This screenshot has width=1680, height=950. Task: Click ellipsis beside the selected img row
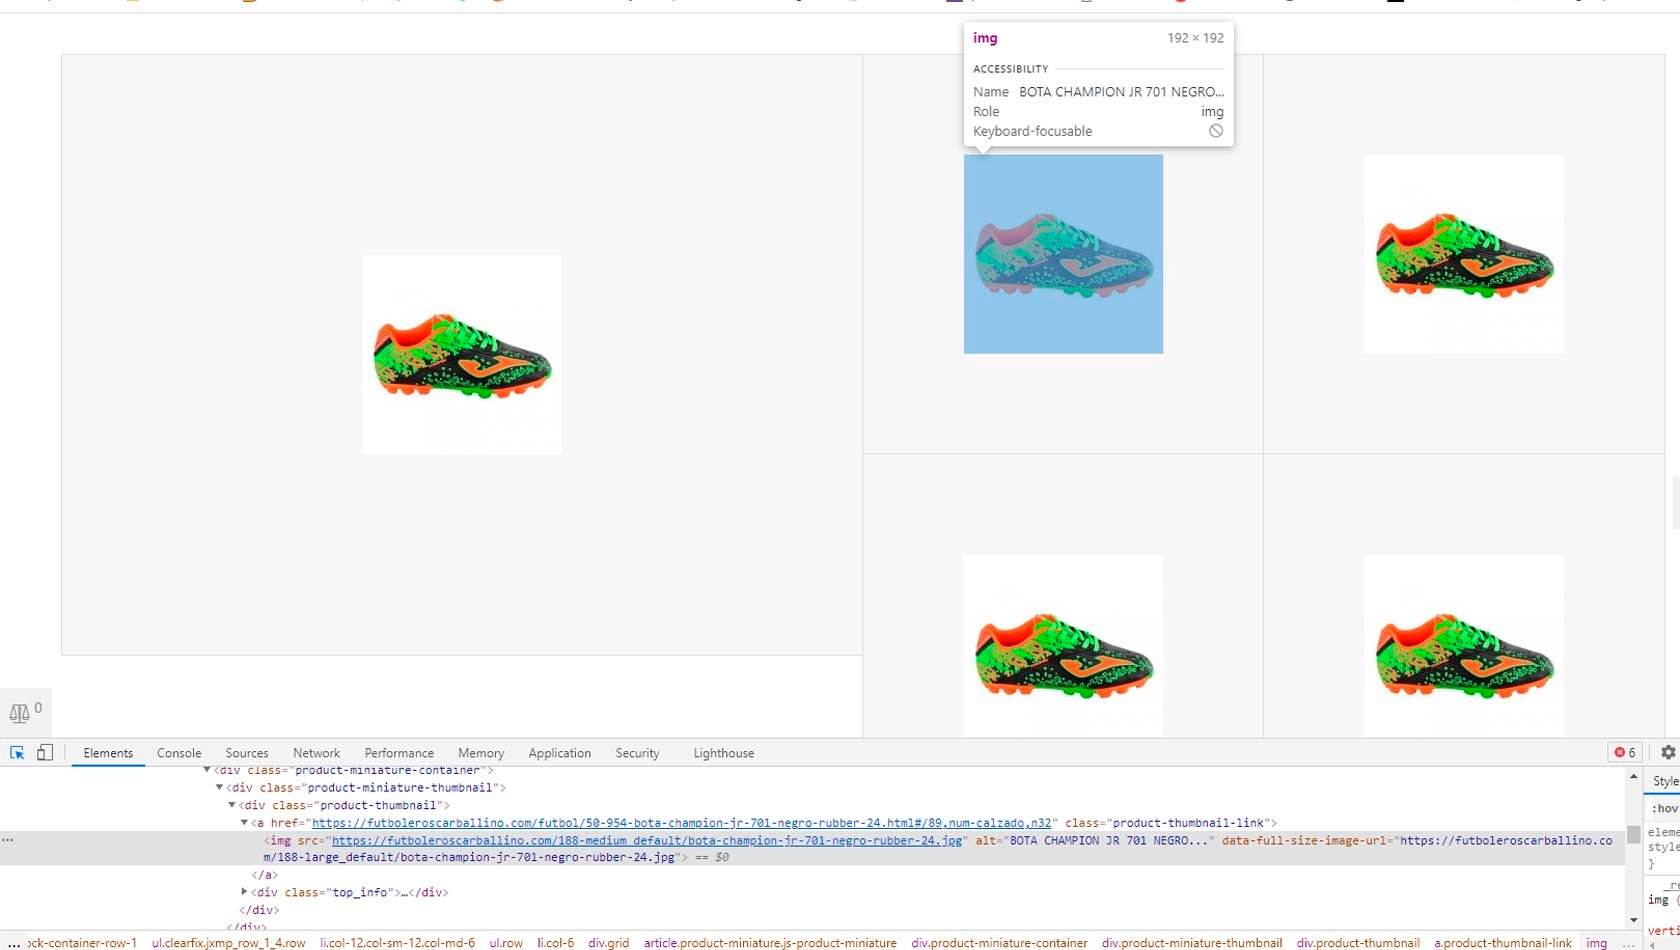click(x=8, y=840)
